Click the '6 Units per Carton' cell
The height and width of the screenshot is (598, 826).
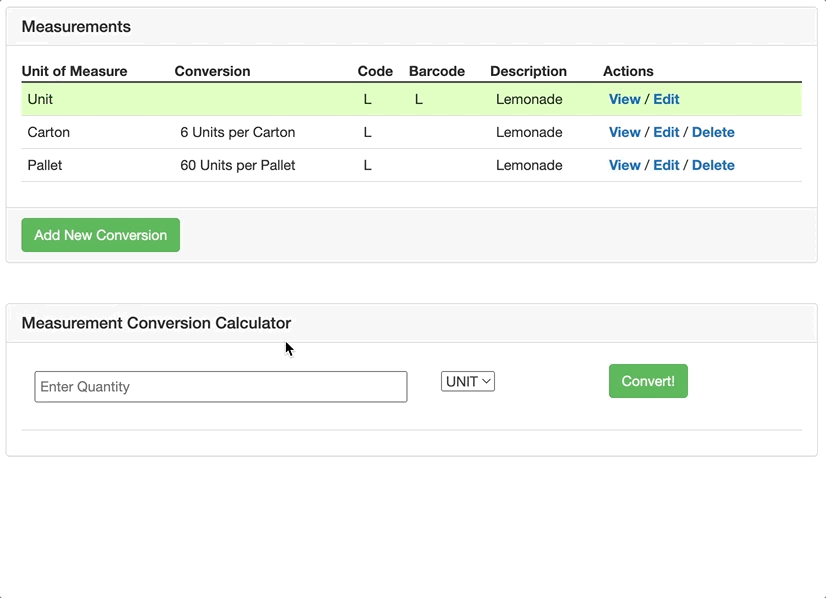237,132
